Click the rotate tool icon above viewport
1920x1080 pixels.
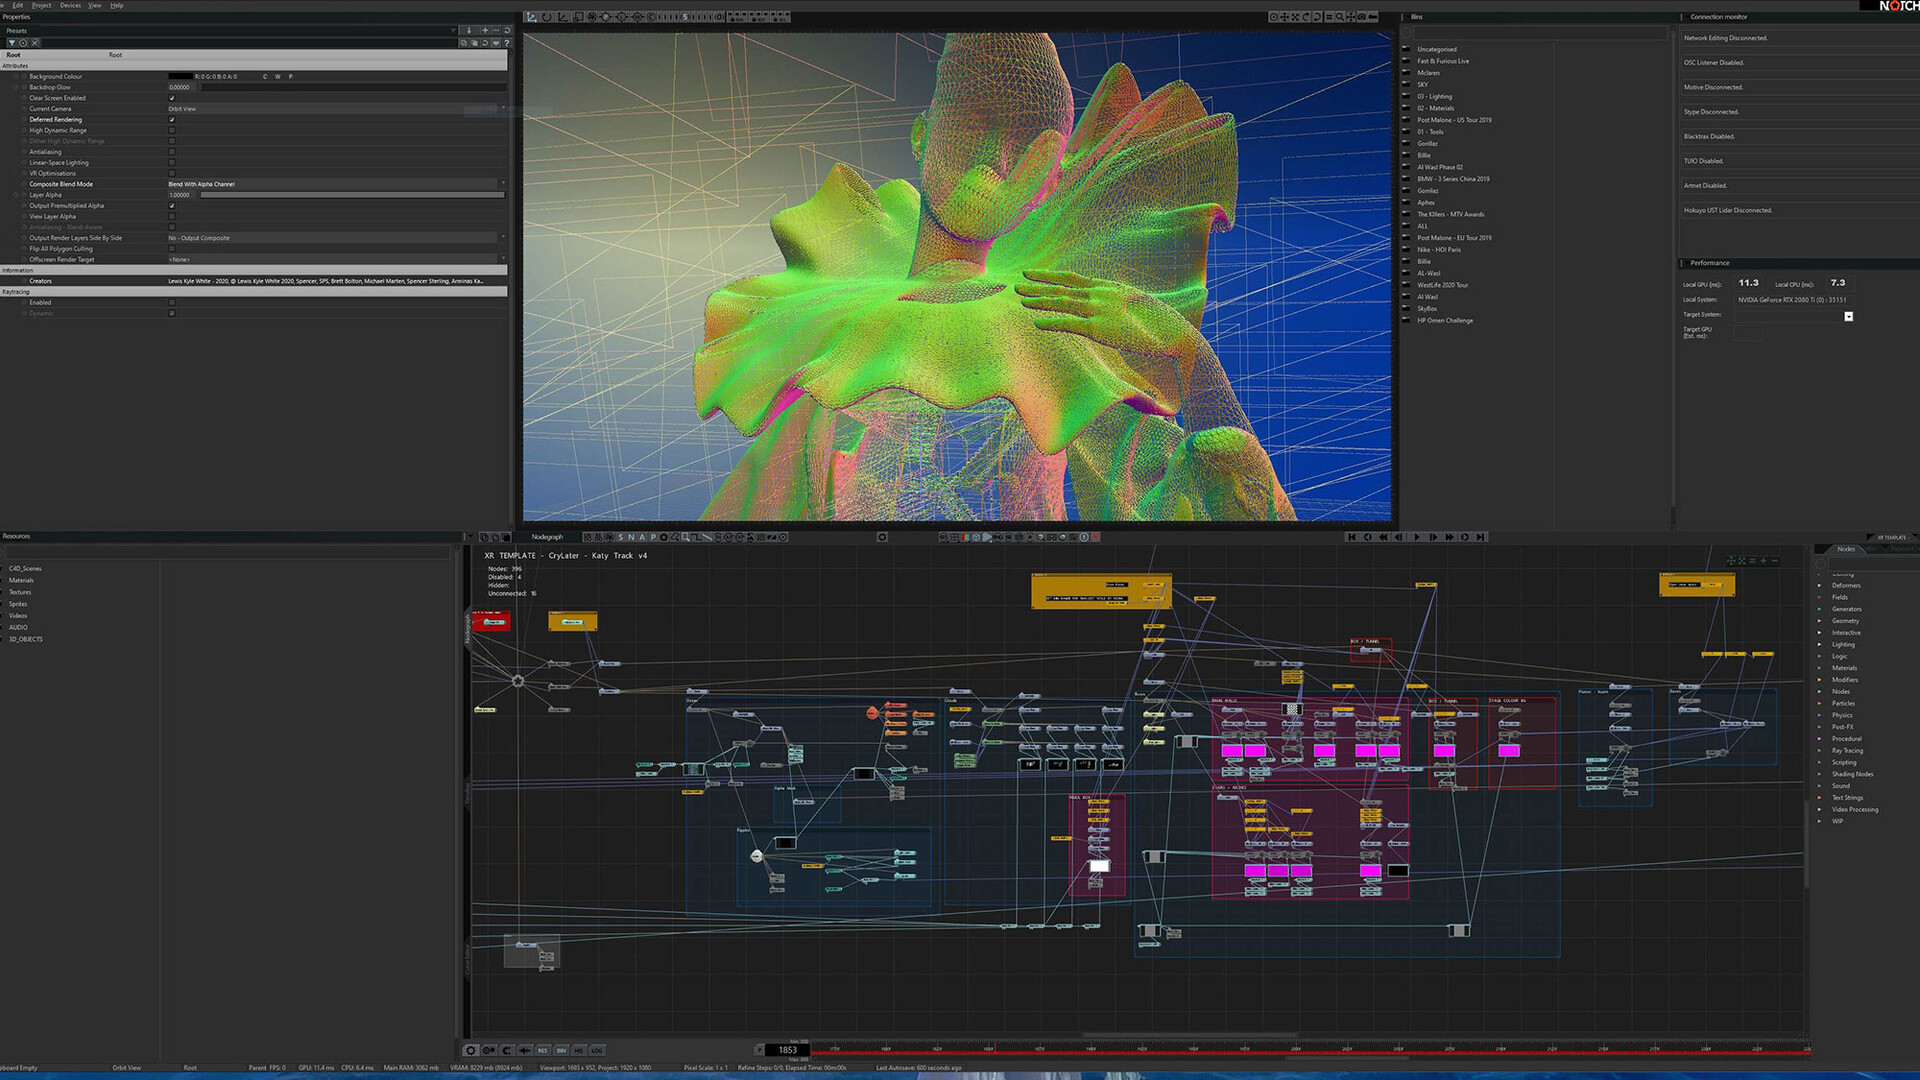tap(547, 17)
